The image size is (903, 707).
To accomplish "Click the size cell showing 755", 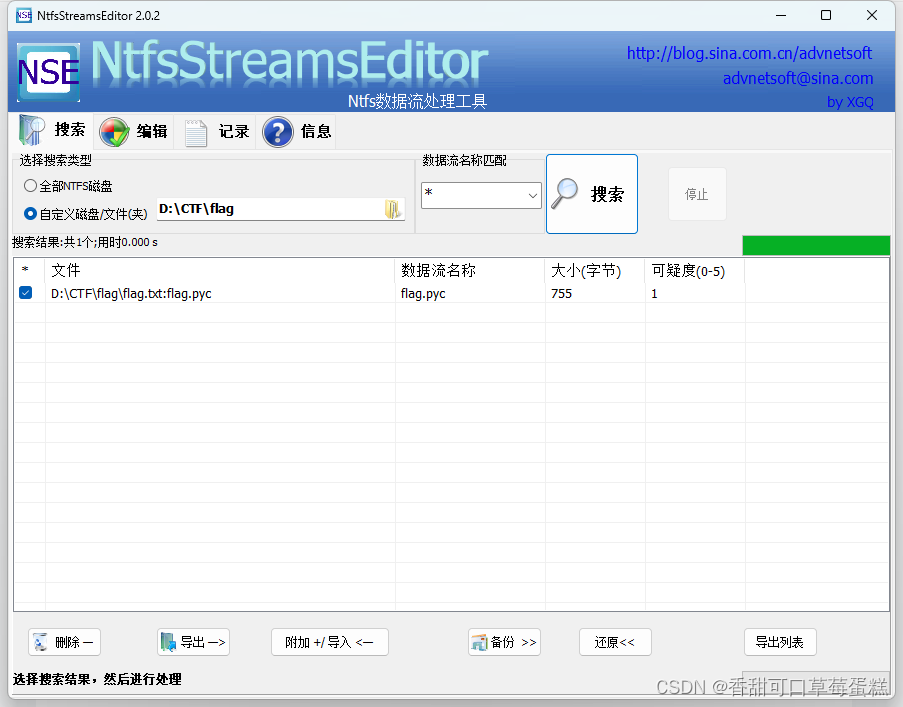I will [x=561, y=294].
